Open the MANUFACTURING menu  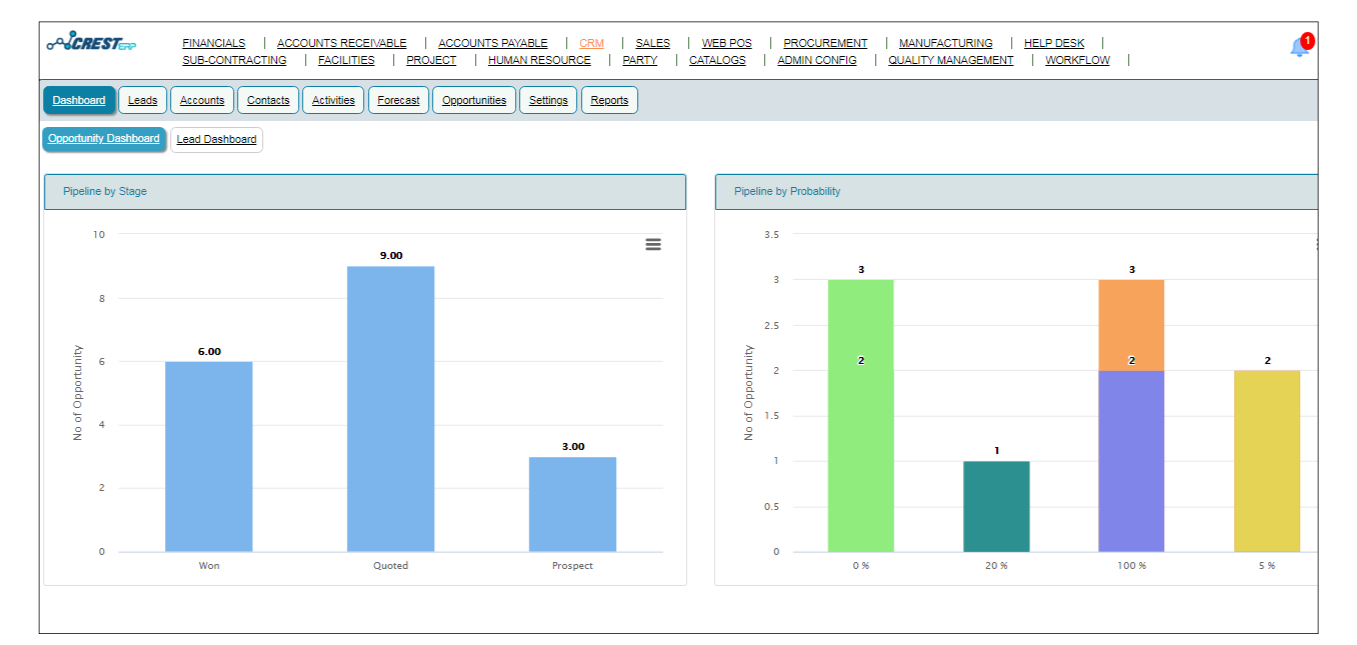945,43
